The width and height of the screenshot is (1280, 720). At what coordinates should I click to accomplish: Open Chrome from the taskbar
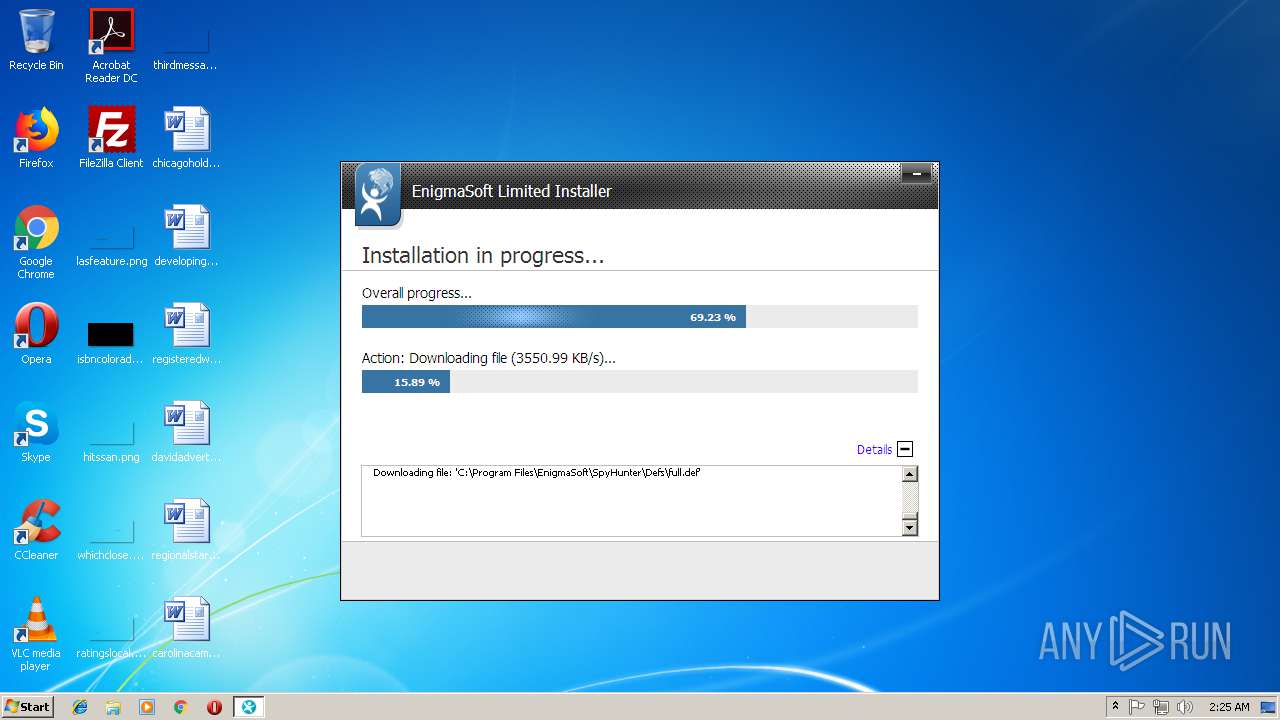pyautogui.click(x=181, y=707)
